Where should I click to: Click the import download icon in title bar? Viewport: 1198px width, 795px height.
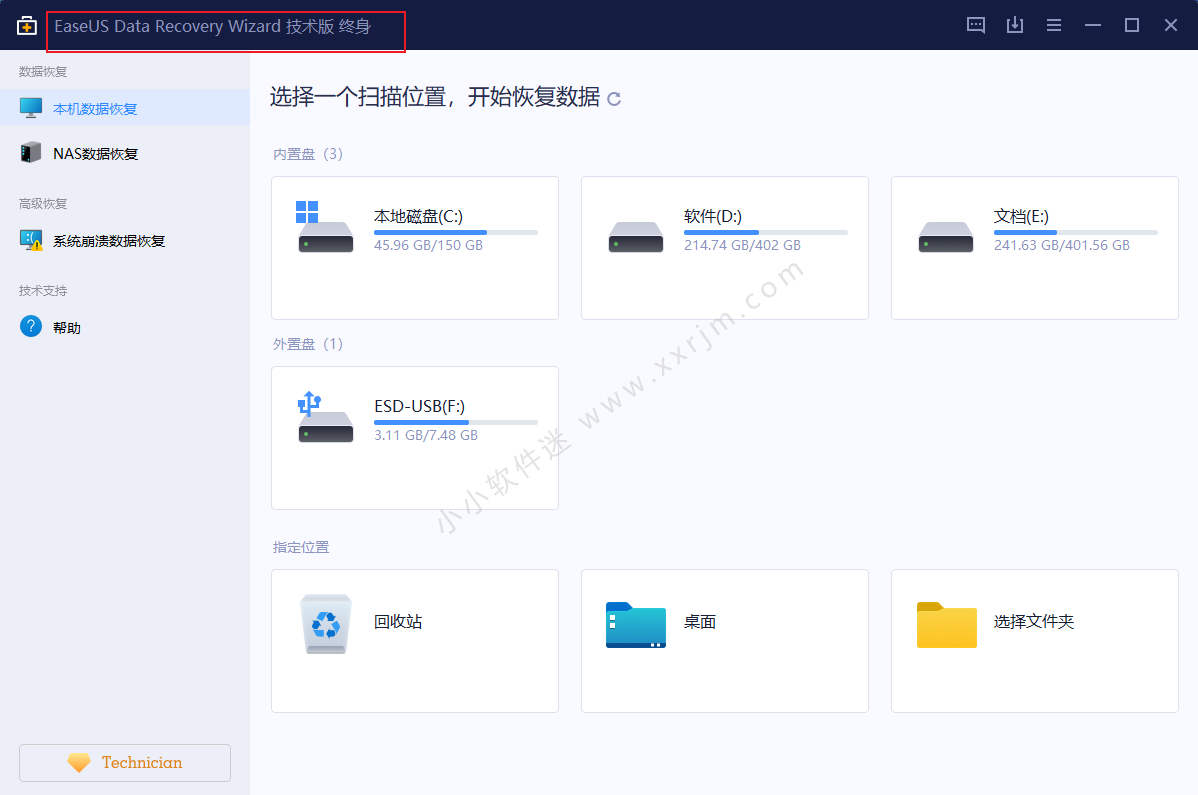(1015, 25)
